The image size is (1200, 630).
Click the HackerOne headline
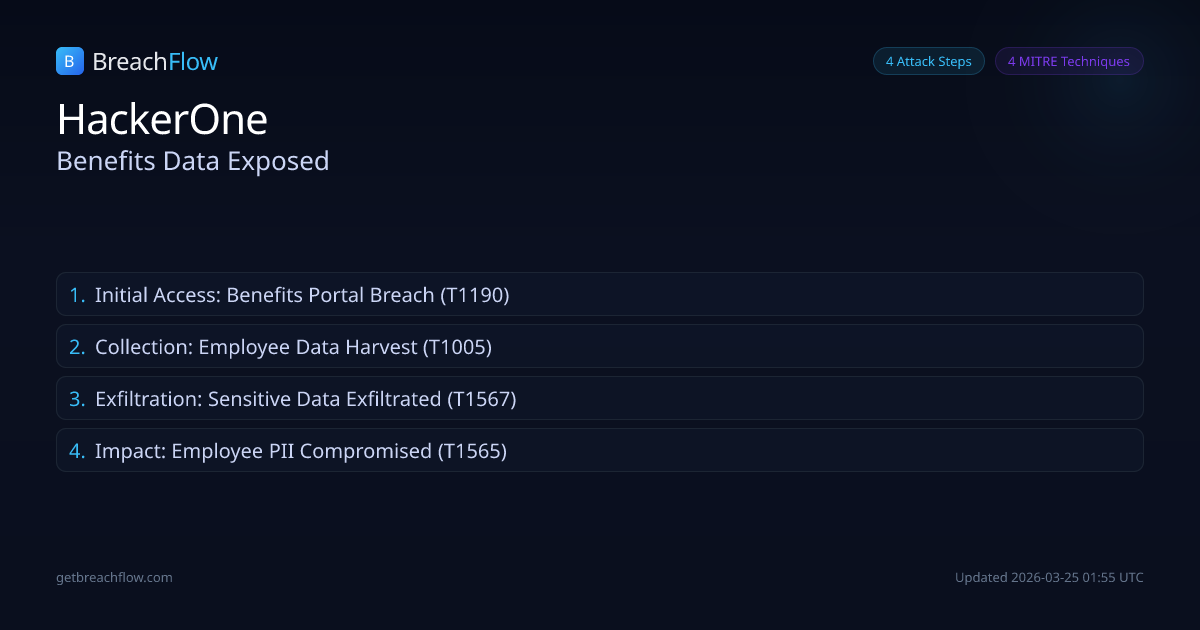pos(162,120)
